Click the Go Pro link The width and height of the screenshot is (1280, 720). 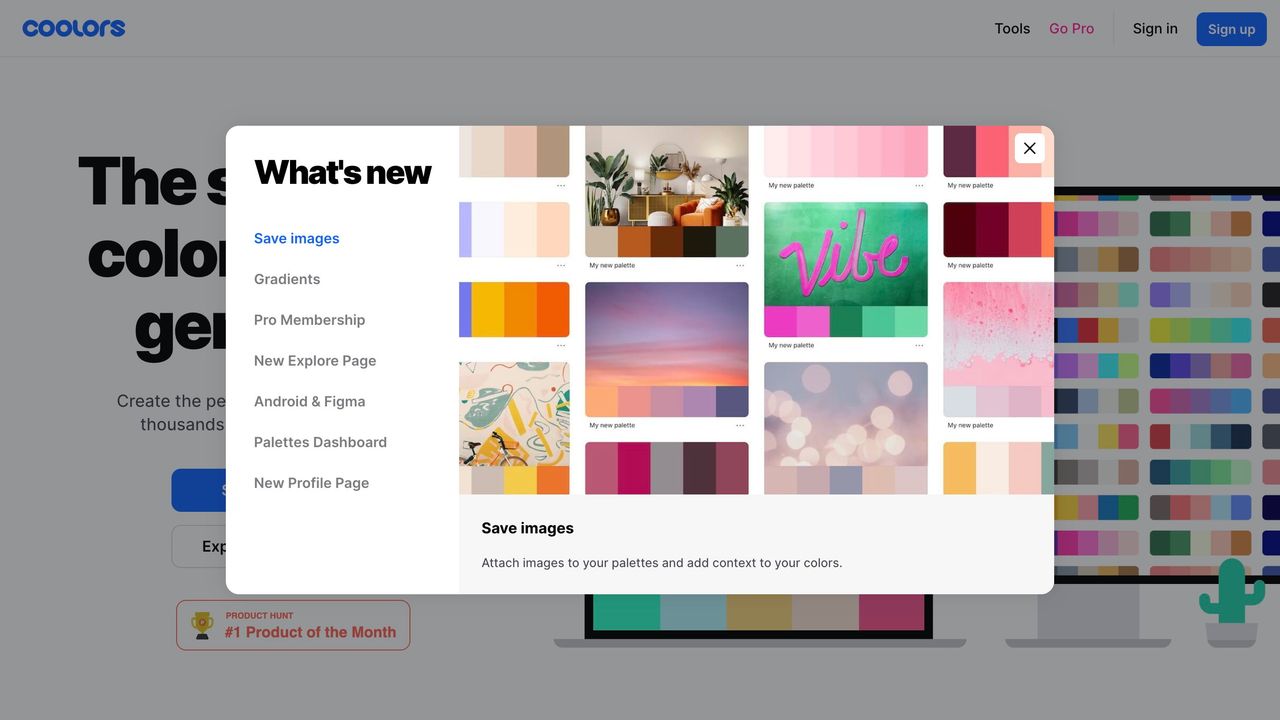click(1071, 28)
